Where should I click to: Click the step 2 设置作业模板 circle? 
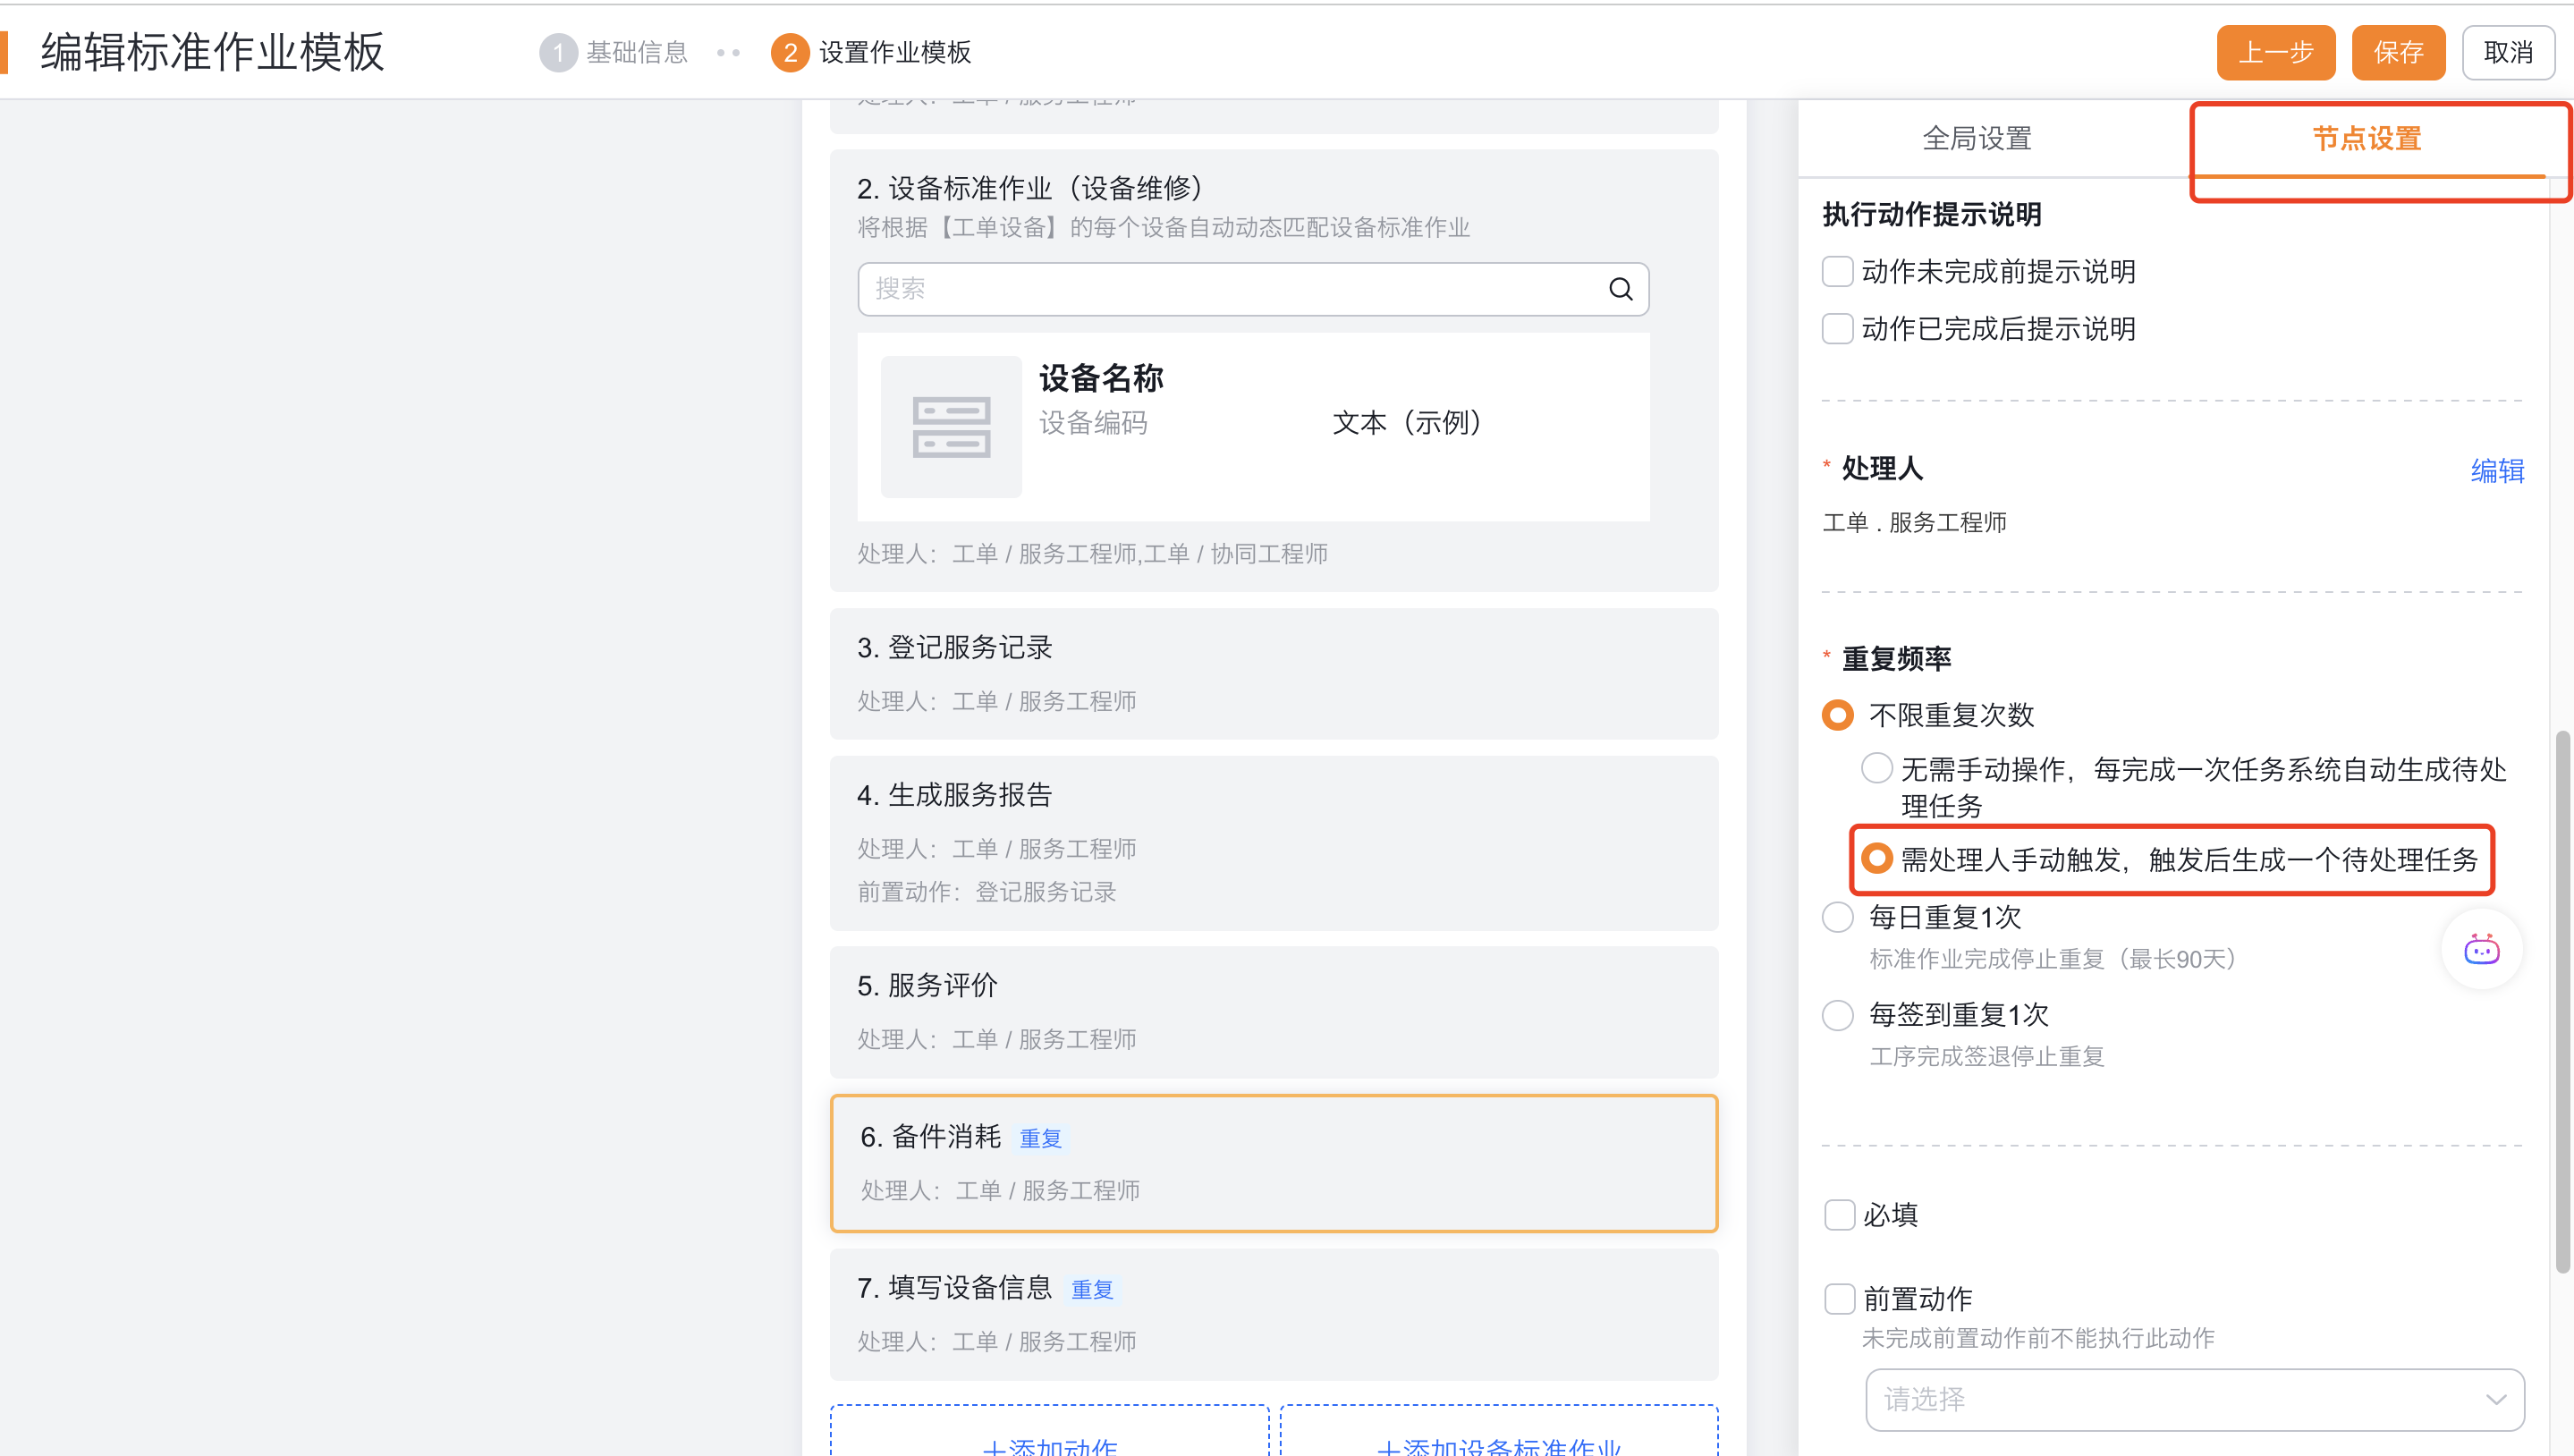pos(790,52)
